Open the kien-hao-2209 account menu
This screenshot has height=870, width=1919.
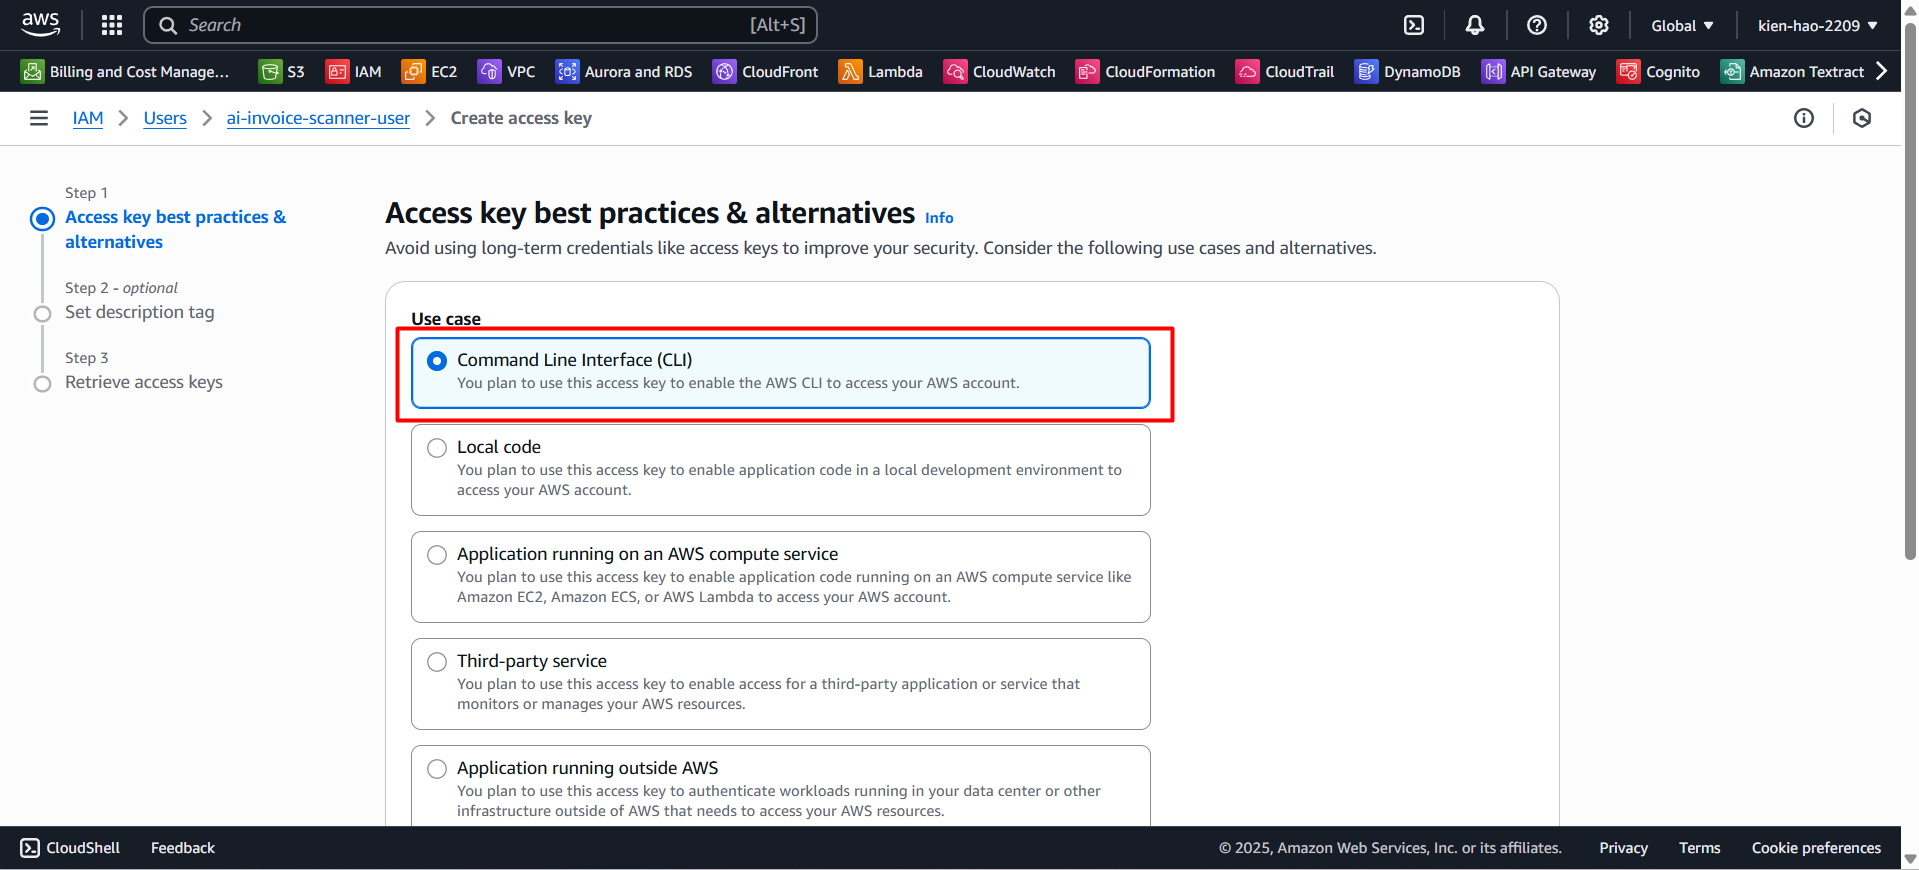click(1817, 25)
